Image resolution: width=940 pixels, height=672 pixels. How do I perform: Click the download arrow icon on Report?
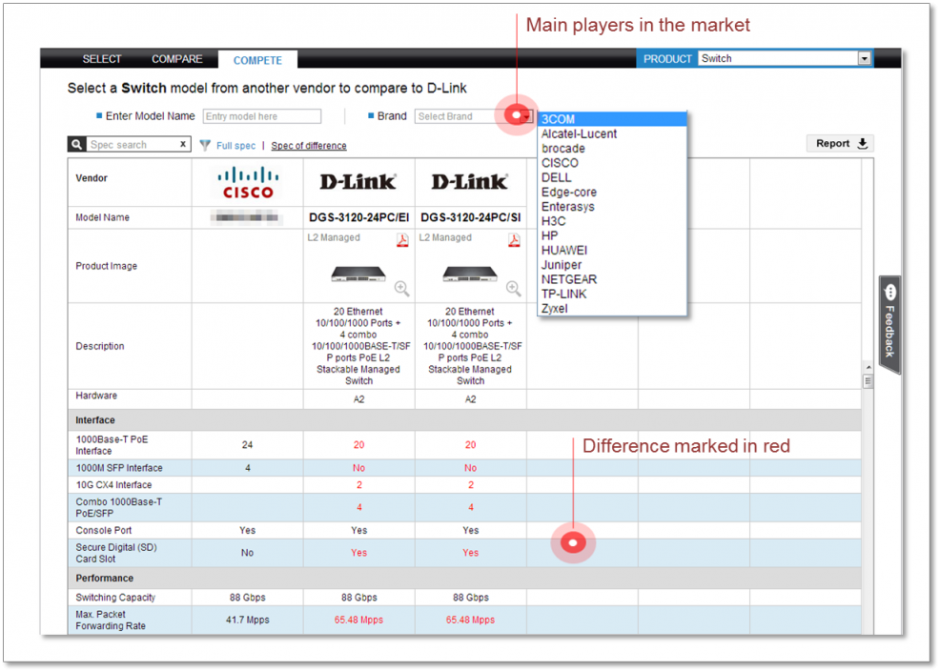[862, 143]
